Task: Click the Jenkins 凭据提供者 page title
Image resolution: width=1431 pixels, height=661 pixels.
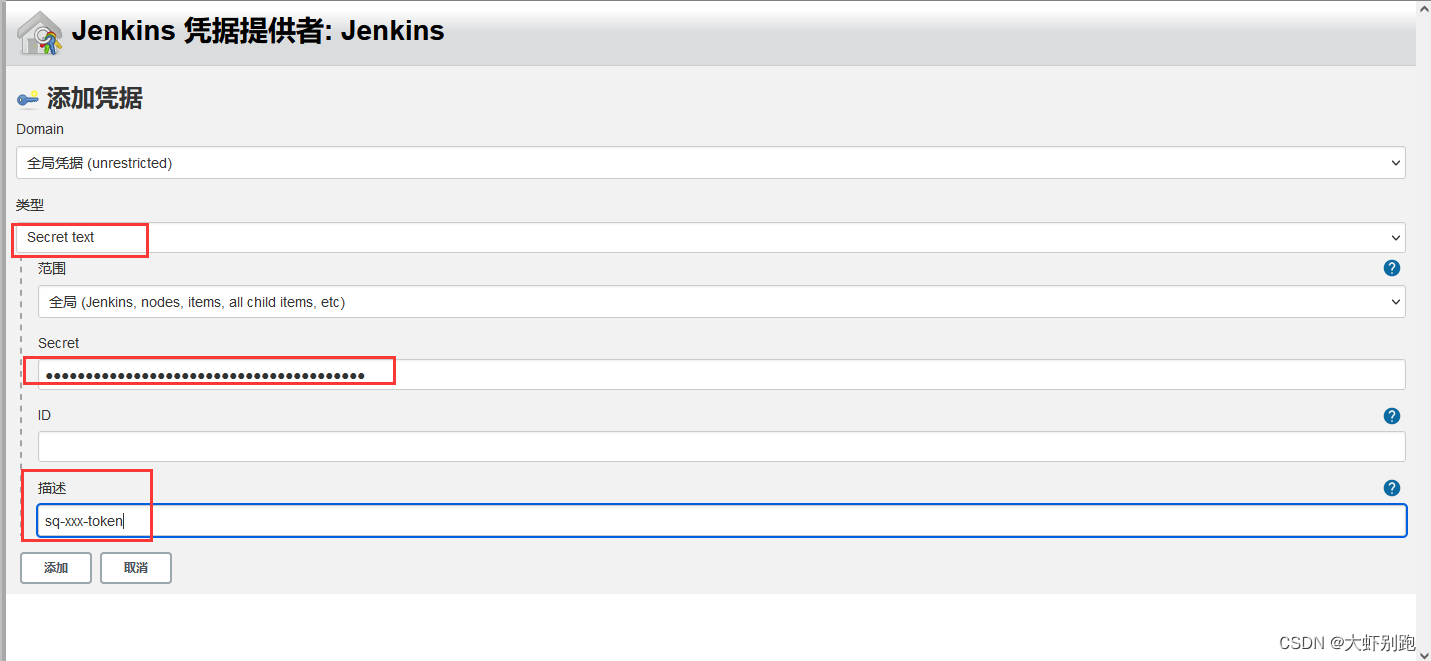Action: pos(258,31)
